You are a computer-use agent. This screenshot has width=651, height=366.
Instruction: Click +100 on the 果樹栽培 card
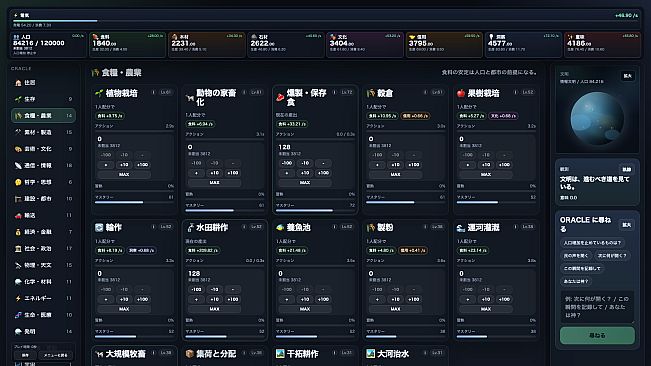pos(504,165)
